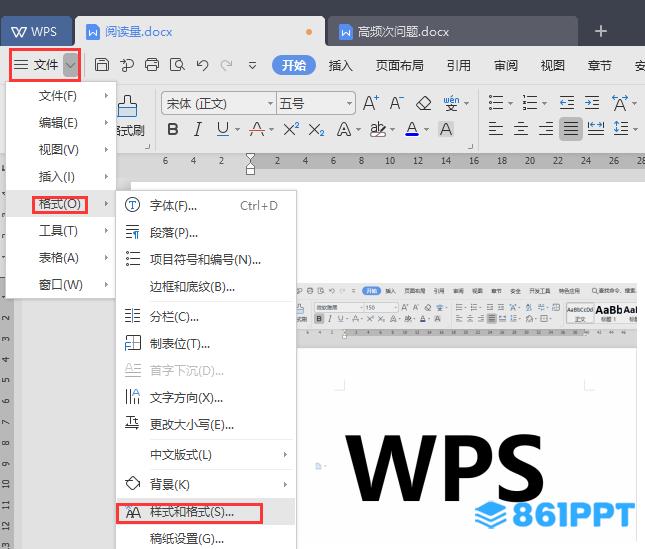
Task: Toggle character shading A icon
Action: (446, 130)
